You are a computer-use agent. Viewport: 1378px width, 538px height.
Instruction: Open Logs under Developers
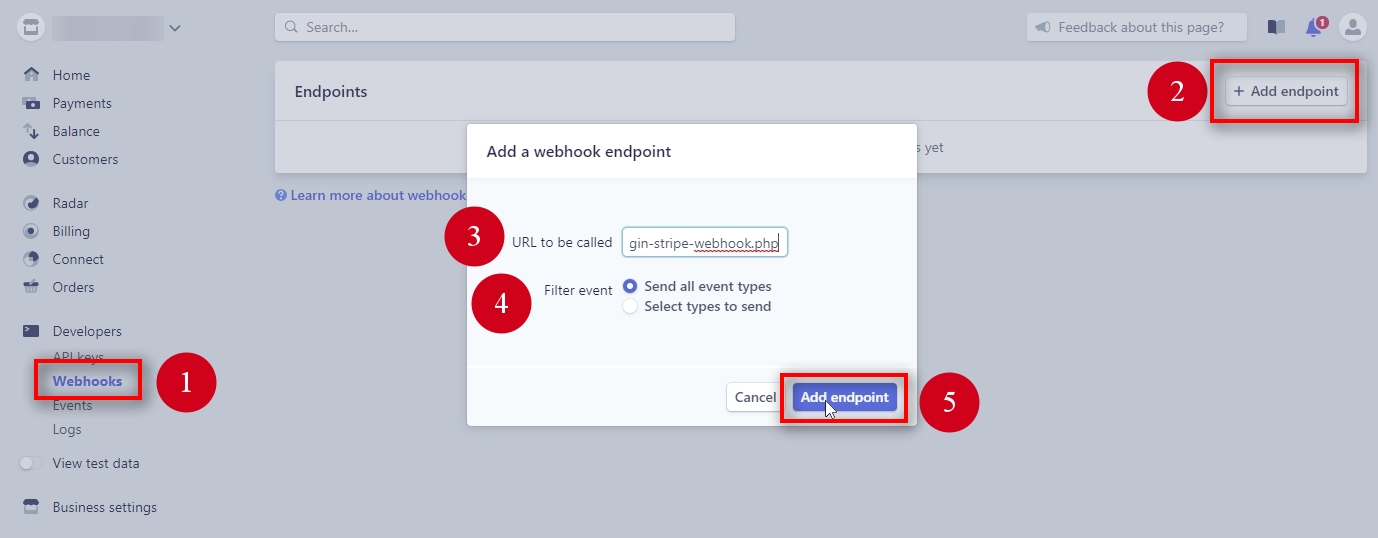[67, 429]
